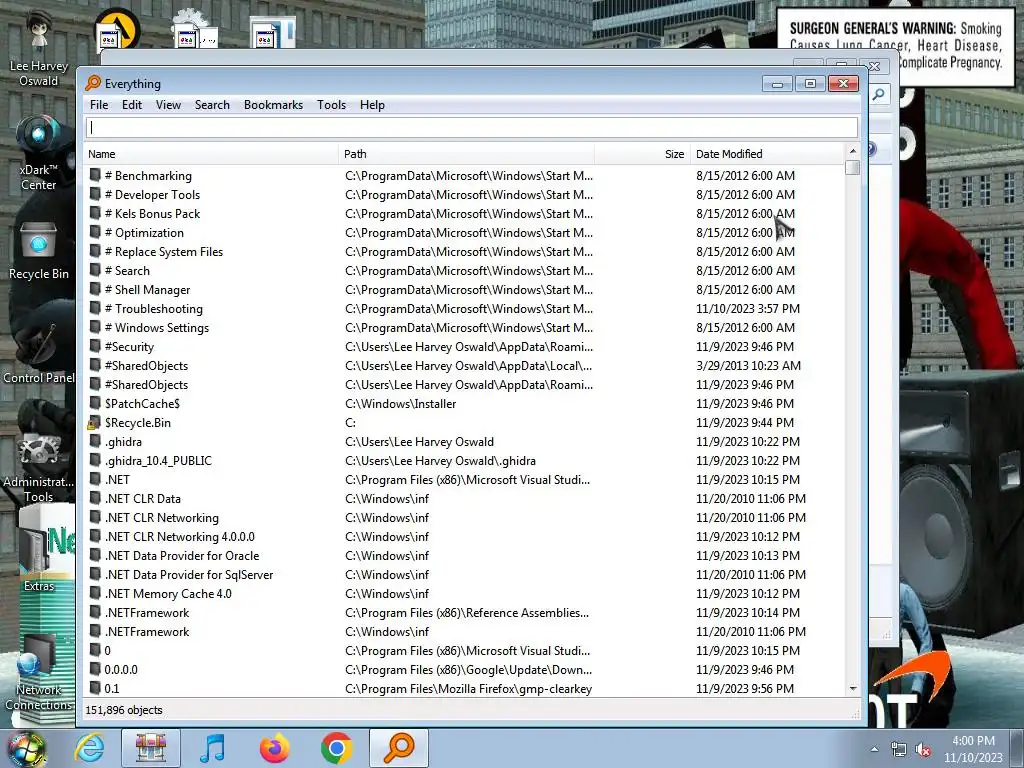Screen dimensions: 1024x768
Task: Click the Everything magnifier taskbar button
Action: pos(398,748)
